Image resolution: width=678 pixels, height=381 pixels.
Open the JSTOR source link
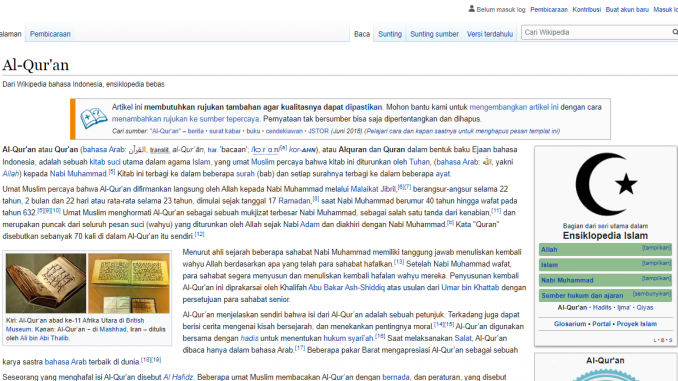[x=319, y=131]
